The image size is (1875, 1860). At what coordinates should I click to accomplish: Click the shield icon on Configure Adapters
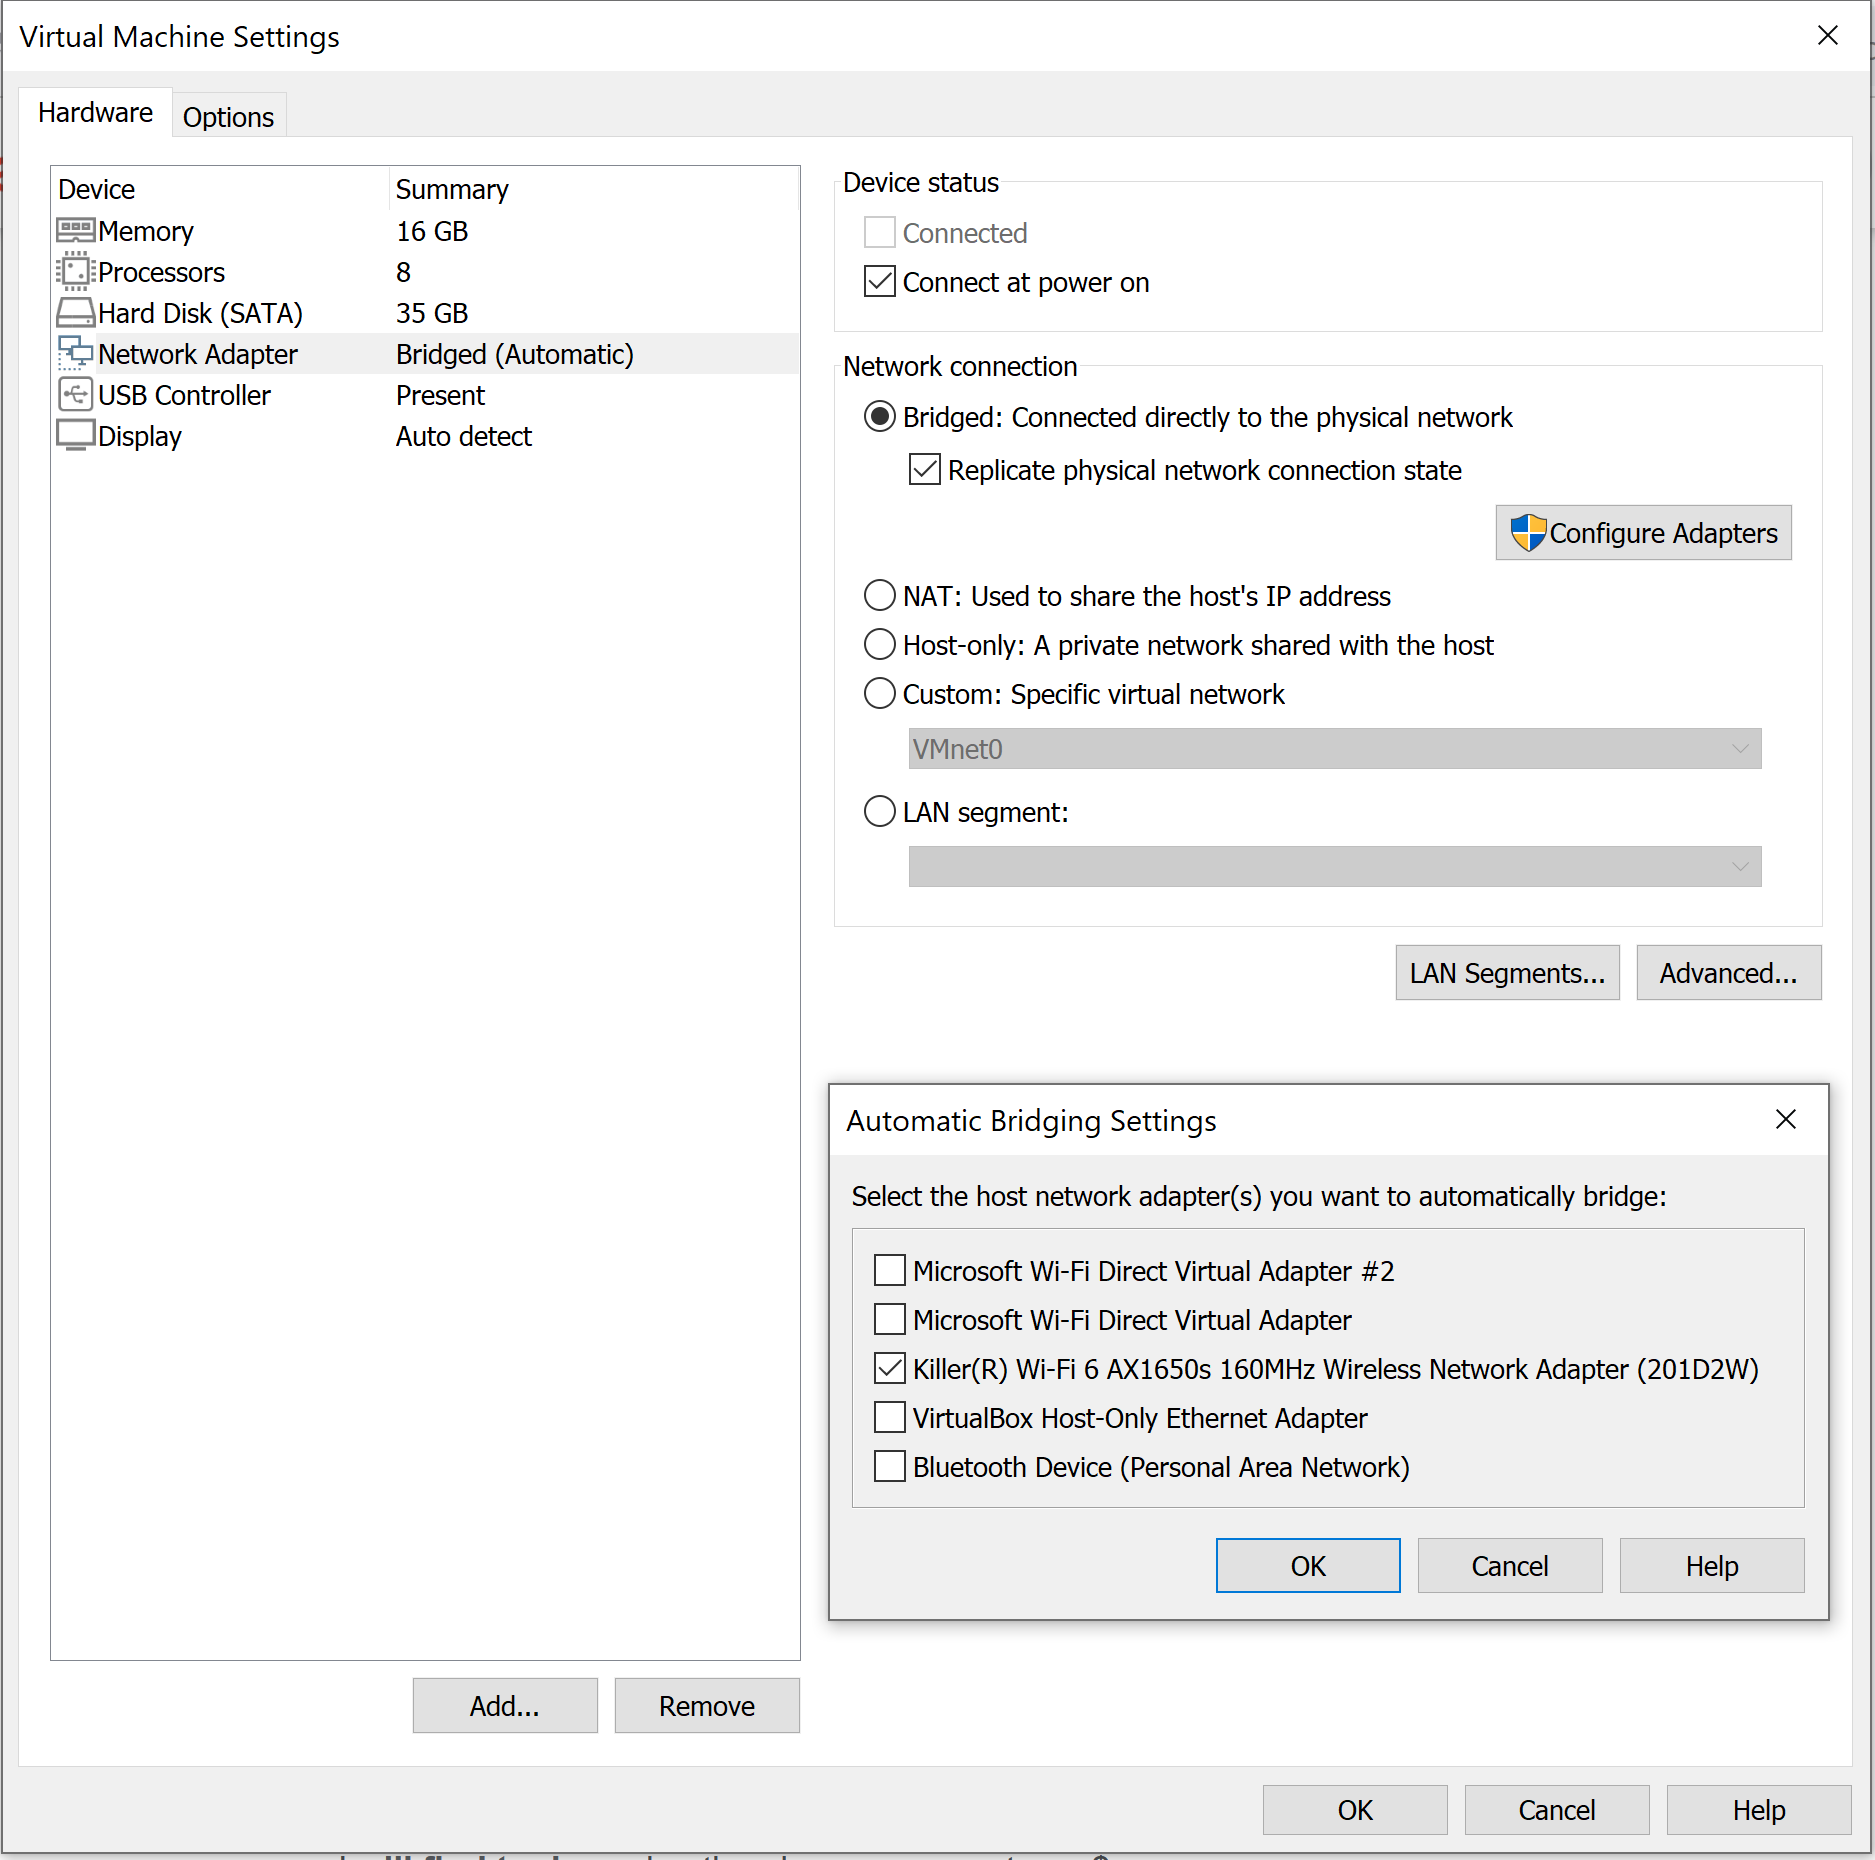(x=1528, y=533)
